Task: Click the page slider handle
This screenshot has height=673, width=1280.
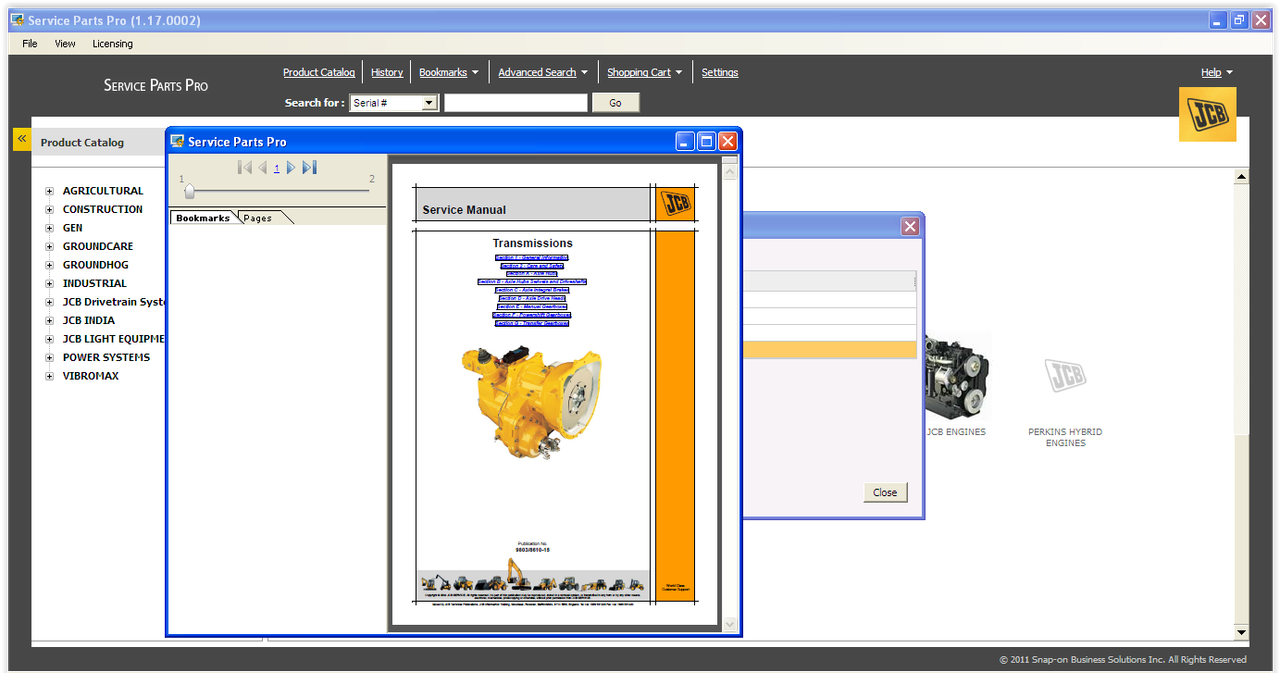Action: 189,191
